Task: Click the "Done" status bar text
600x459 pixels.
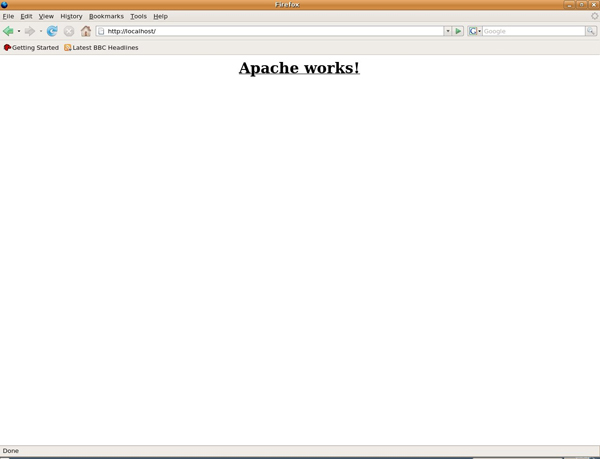Action: [x=11, y=451]
